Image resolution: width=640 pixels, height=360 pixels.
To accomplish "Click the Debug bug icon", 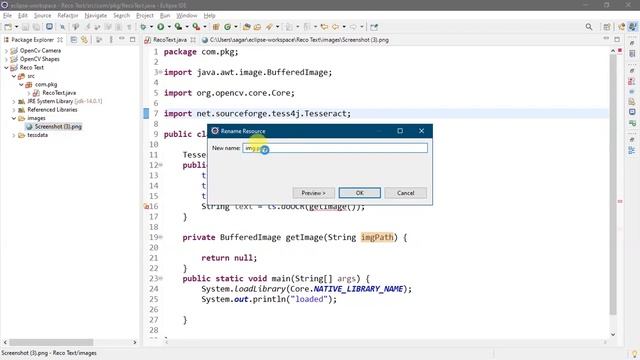I will tap(143, 27).
